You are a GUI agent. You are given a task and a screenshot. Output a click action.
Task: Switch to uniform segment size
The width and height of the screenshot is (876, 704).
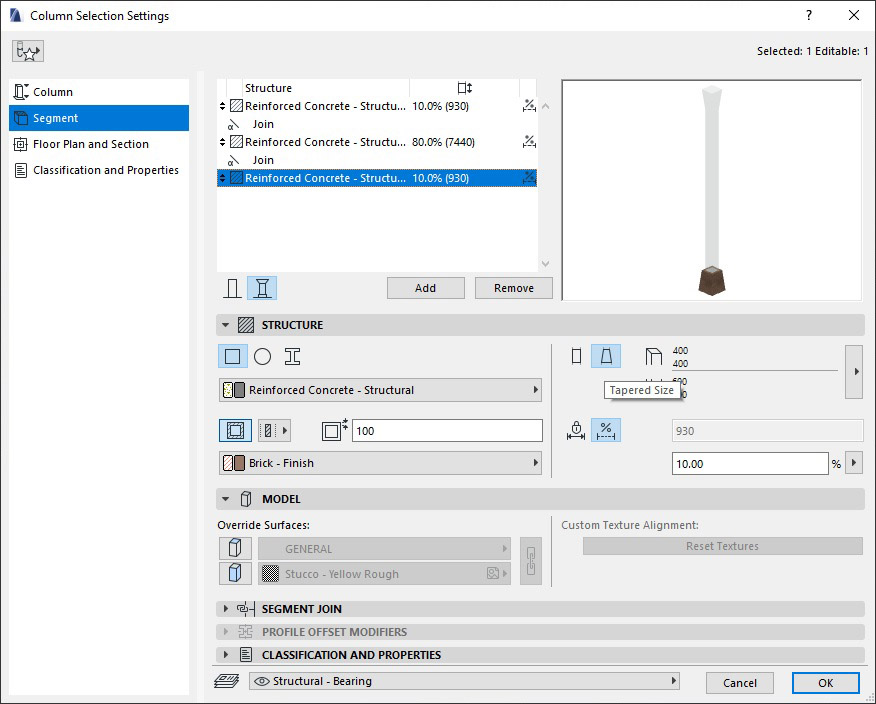click(577, 356)
